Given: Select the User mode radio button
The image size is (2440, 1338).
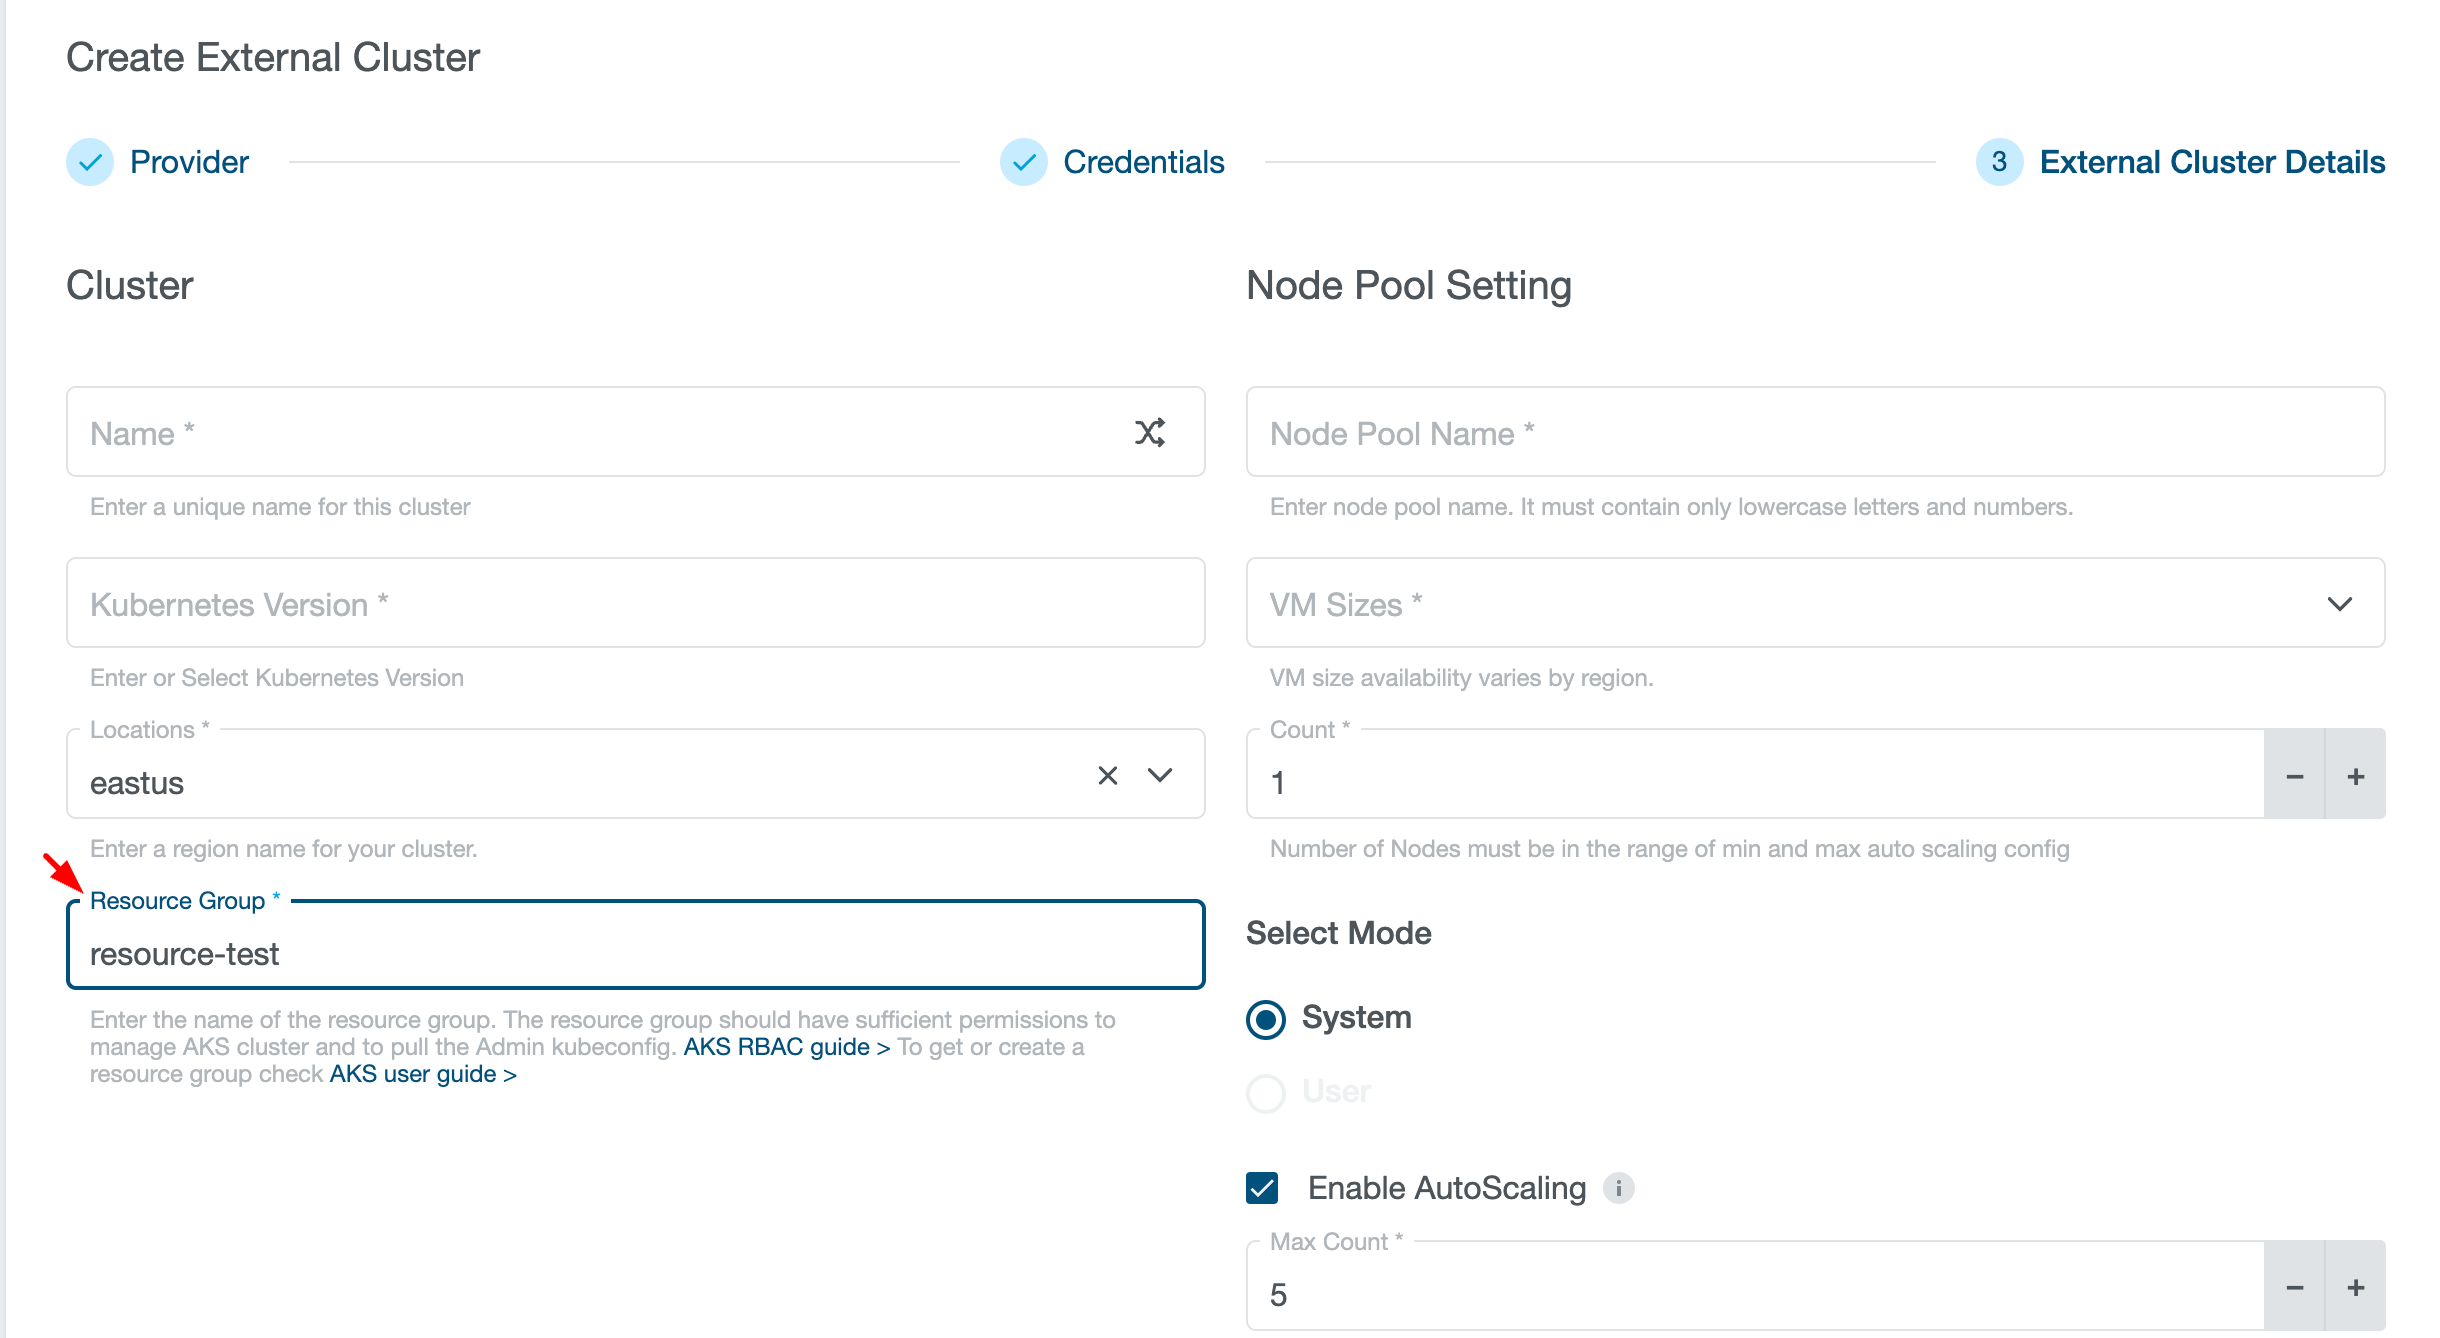Looking at the screenshot, I should [x=1265, y=1093].
